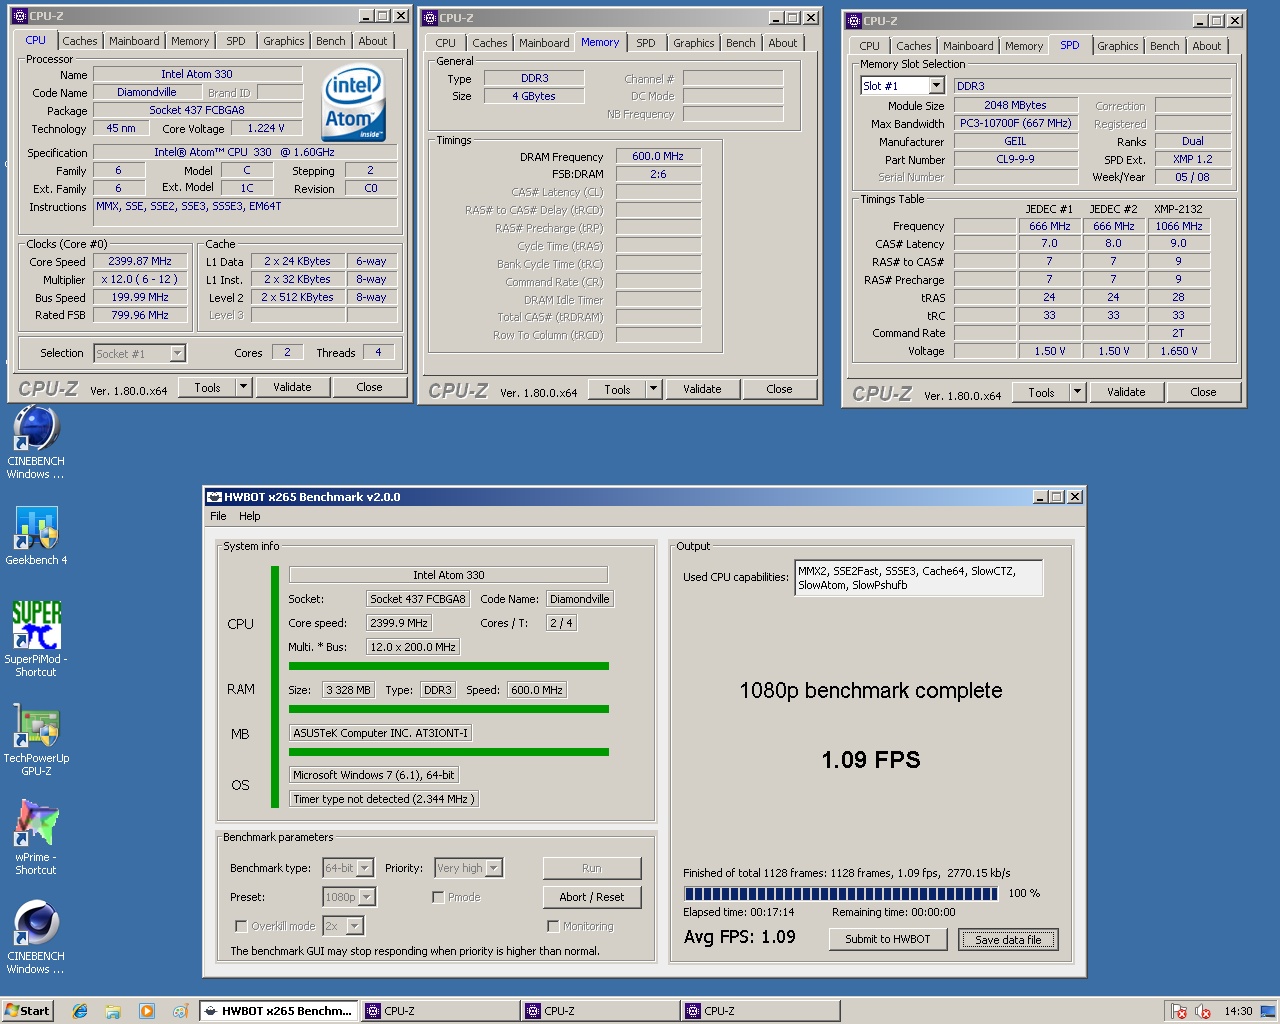Screen dimensions: 1280x1024
Task: Click the benchmark progress bar at 100 %
Action: 841,893
